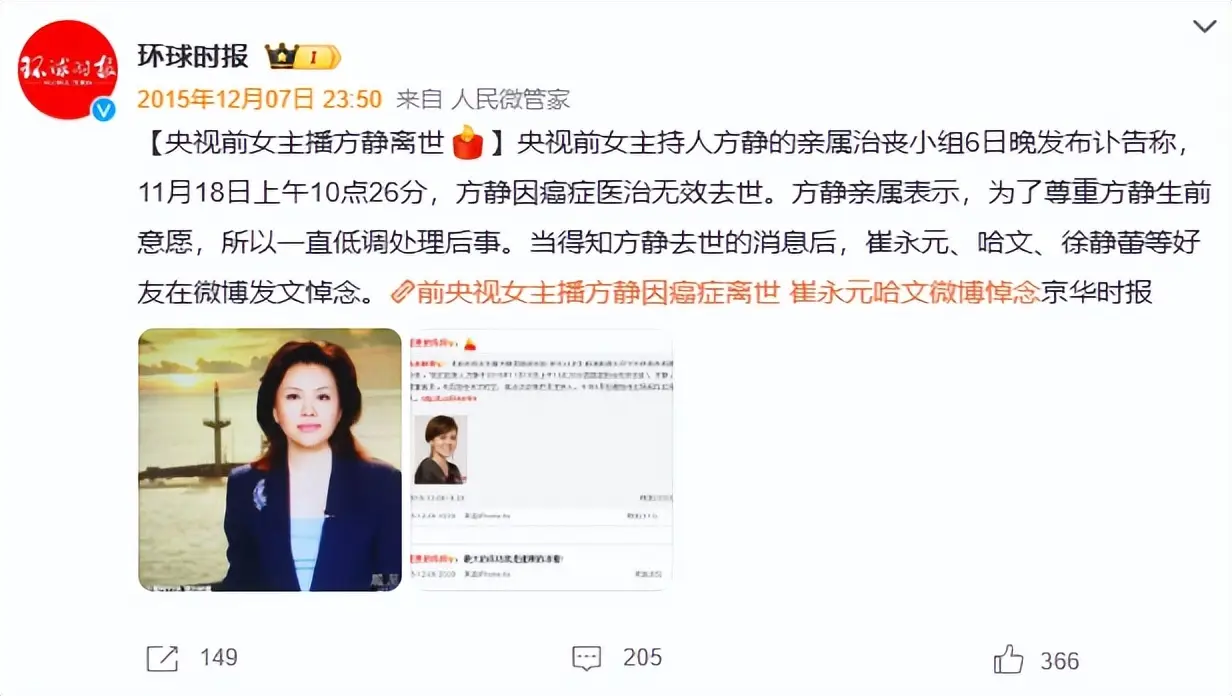
Task: Like the post with thumbs-up icon
Action: [1009, 659]
